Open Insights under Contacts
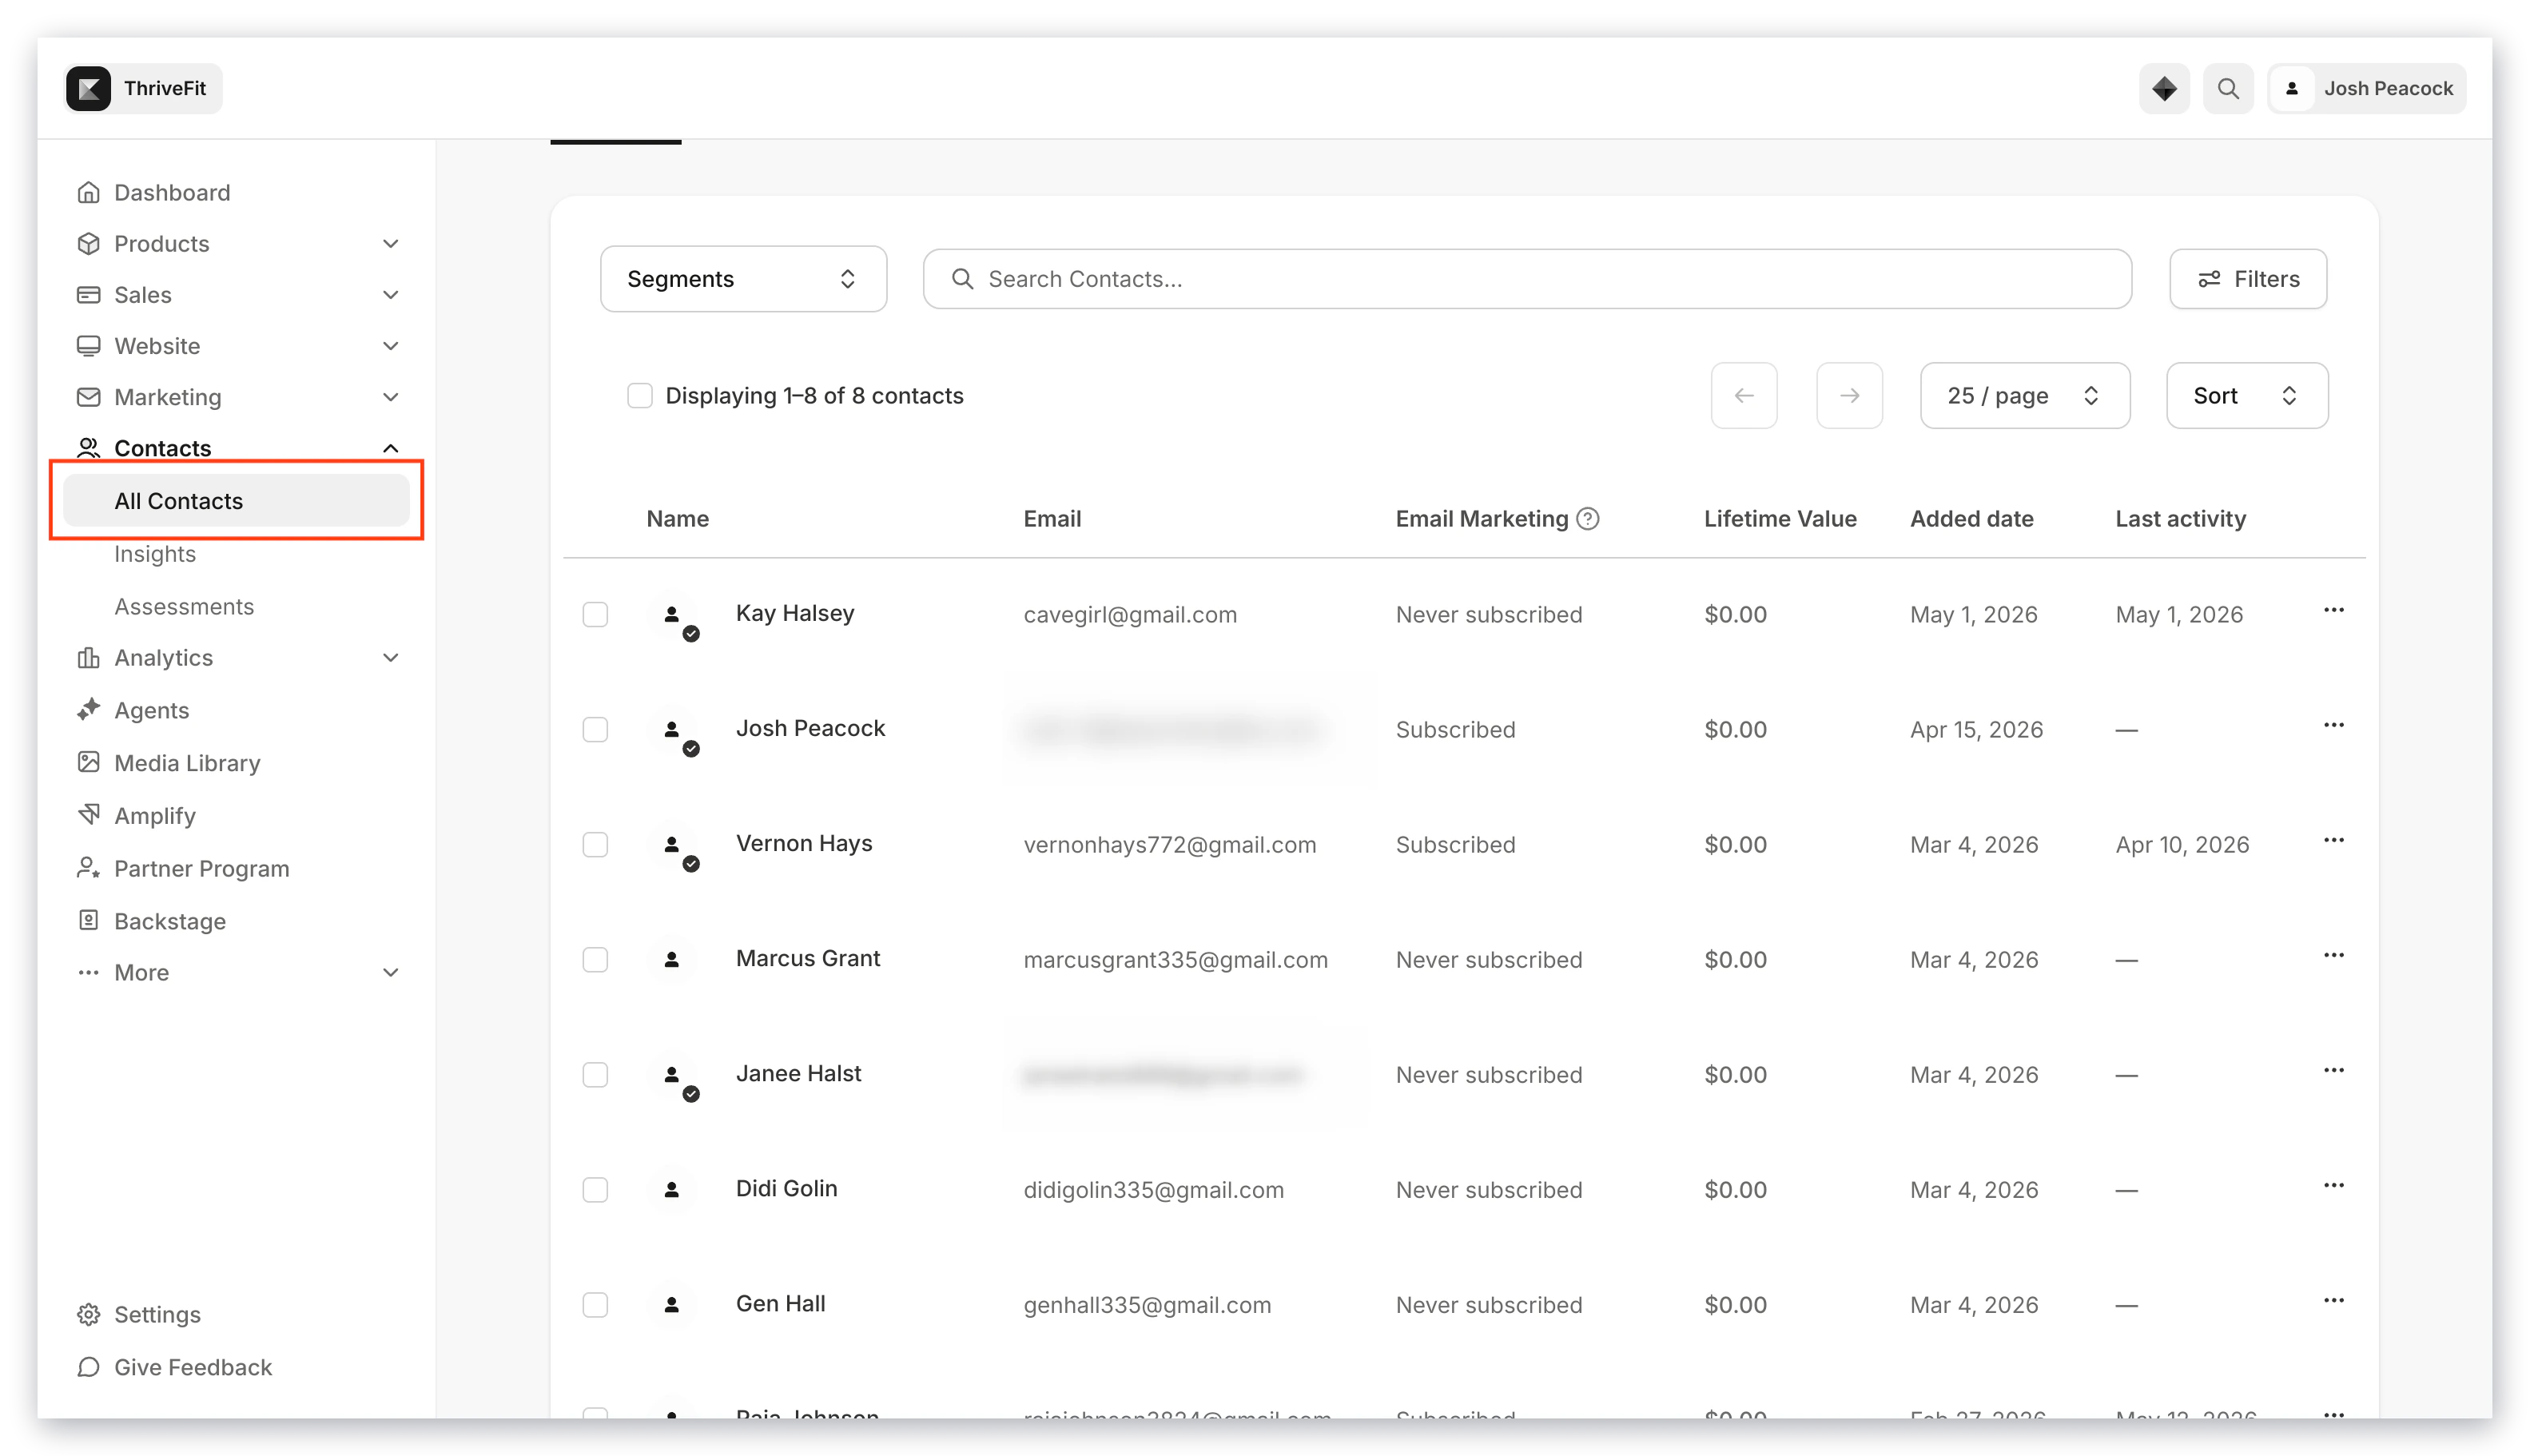Image resolution: width=2530 pixels, height=1456 pixels. click(155, 553)
